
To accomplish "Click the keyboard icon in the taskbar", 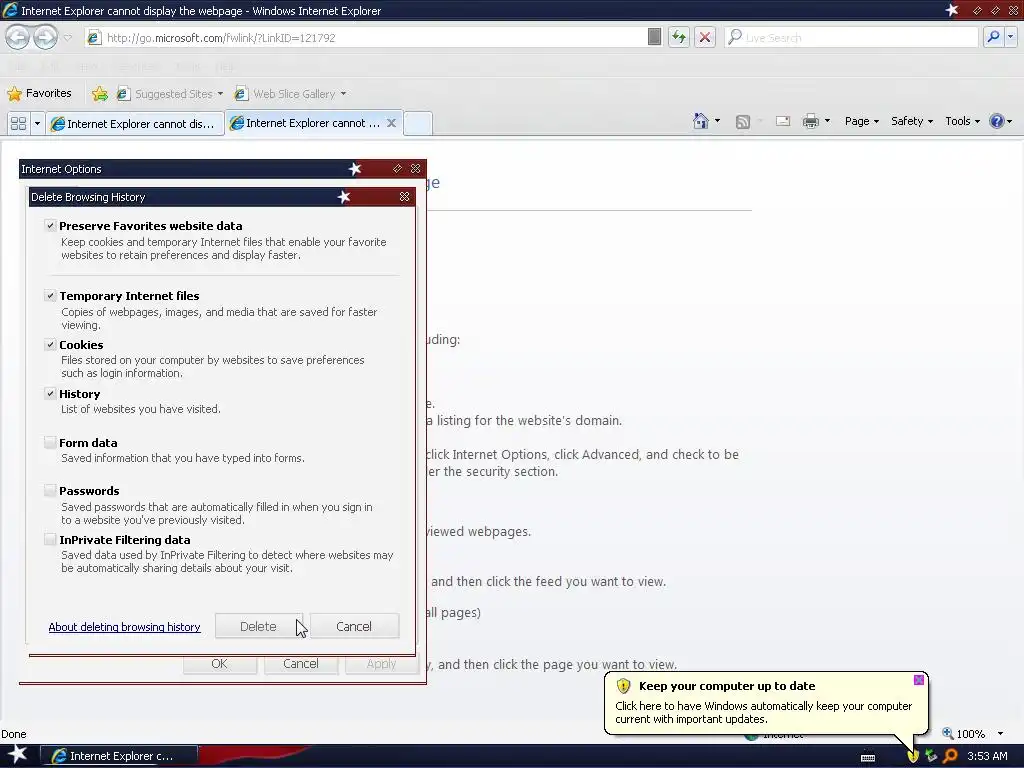I will (868, 757).
